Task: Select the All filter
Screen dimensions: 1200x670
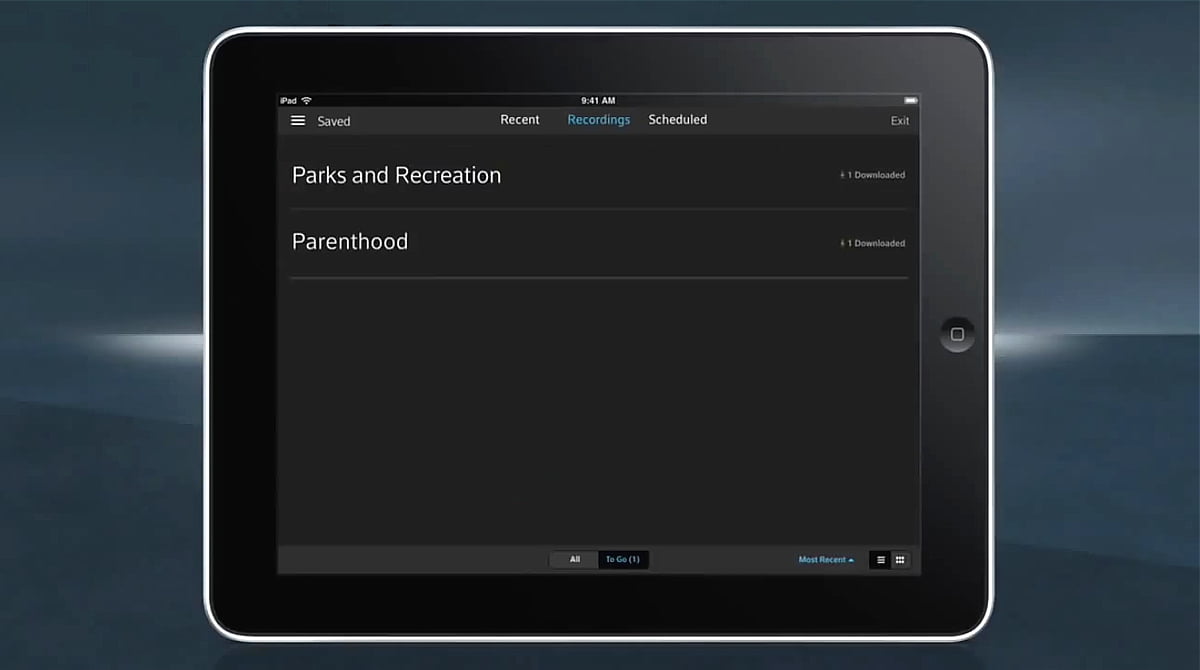Action: tap(574, 559)
